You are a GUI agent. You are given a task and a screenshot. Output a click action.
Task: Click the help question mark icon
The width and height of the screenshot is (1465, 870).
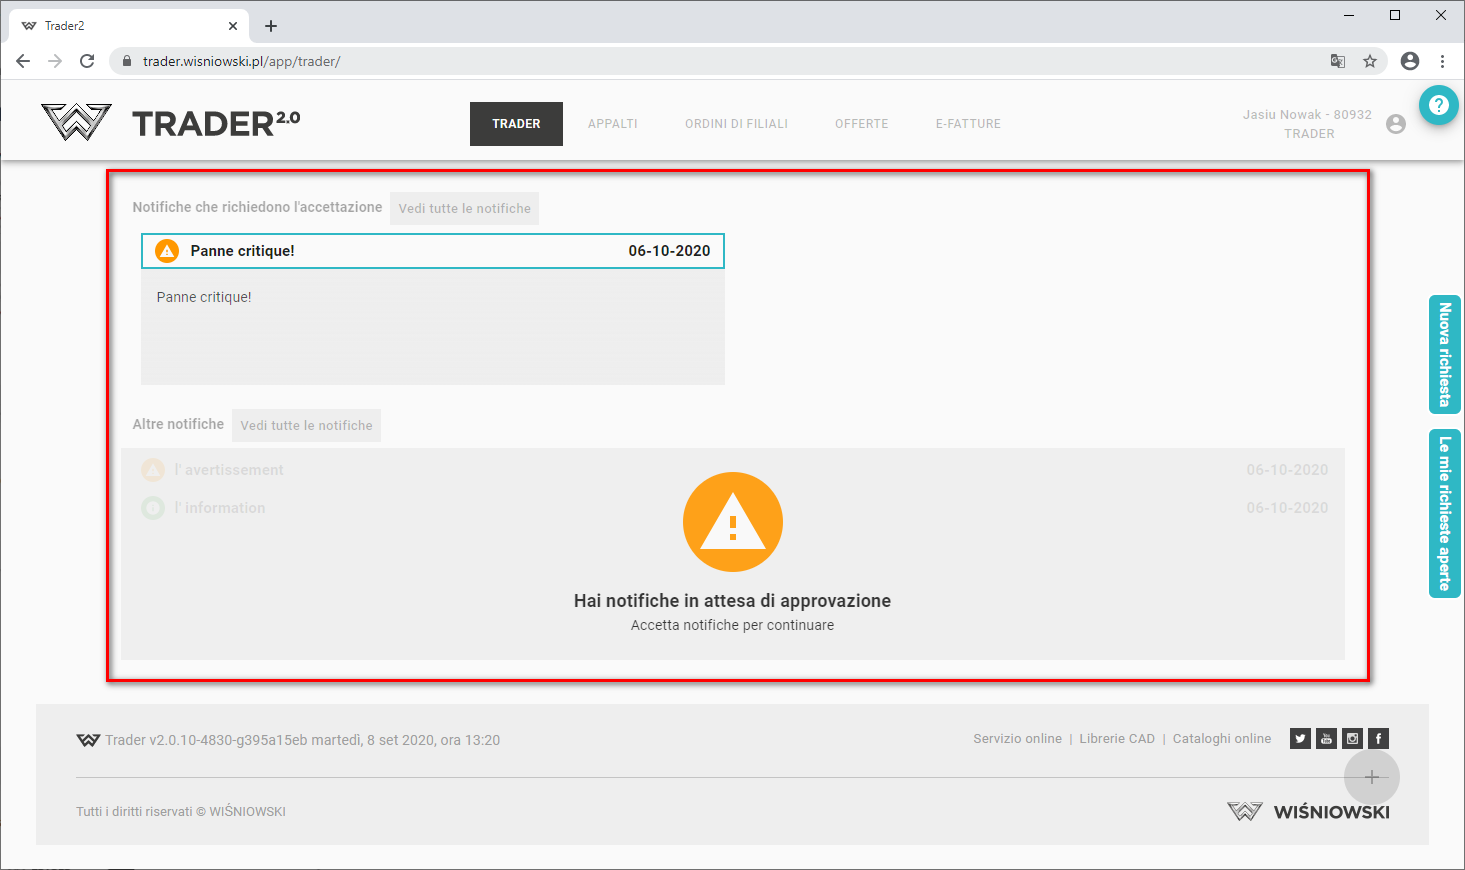point(1438,105)
